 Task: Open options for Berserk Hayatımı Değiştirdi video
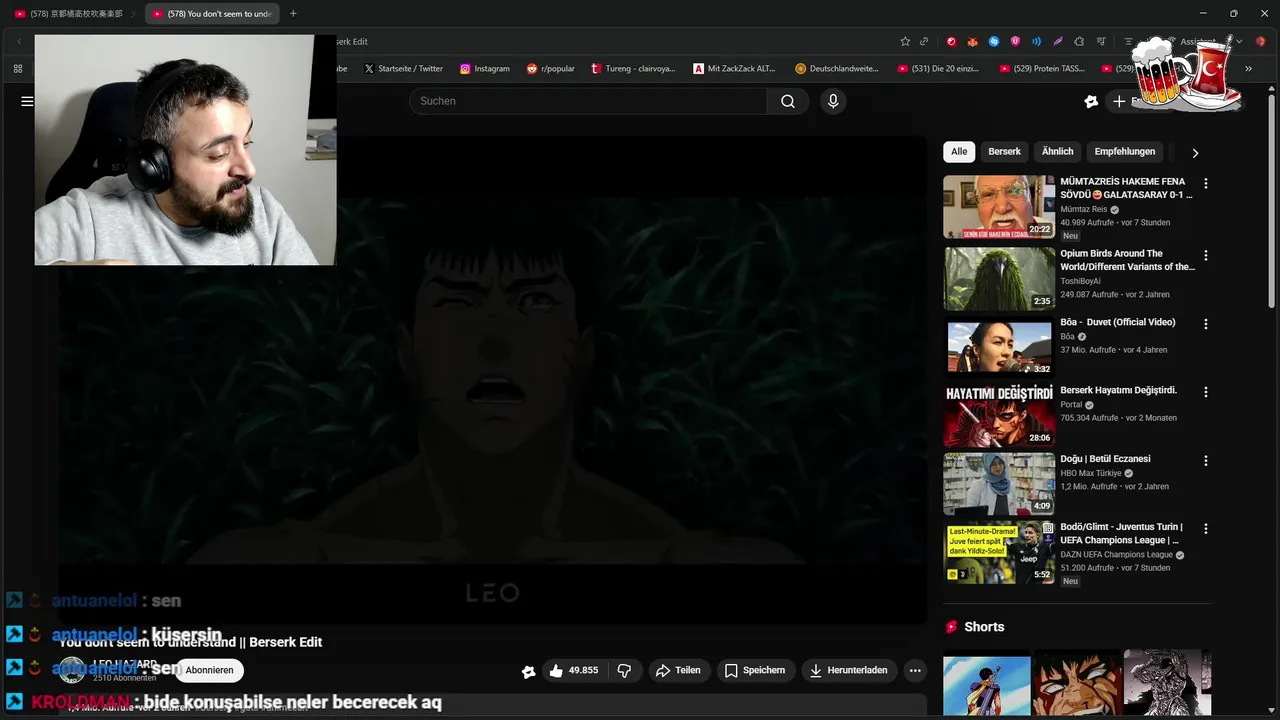point(1205,392)
